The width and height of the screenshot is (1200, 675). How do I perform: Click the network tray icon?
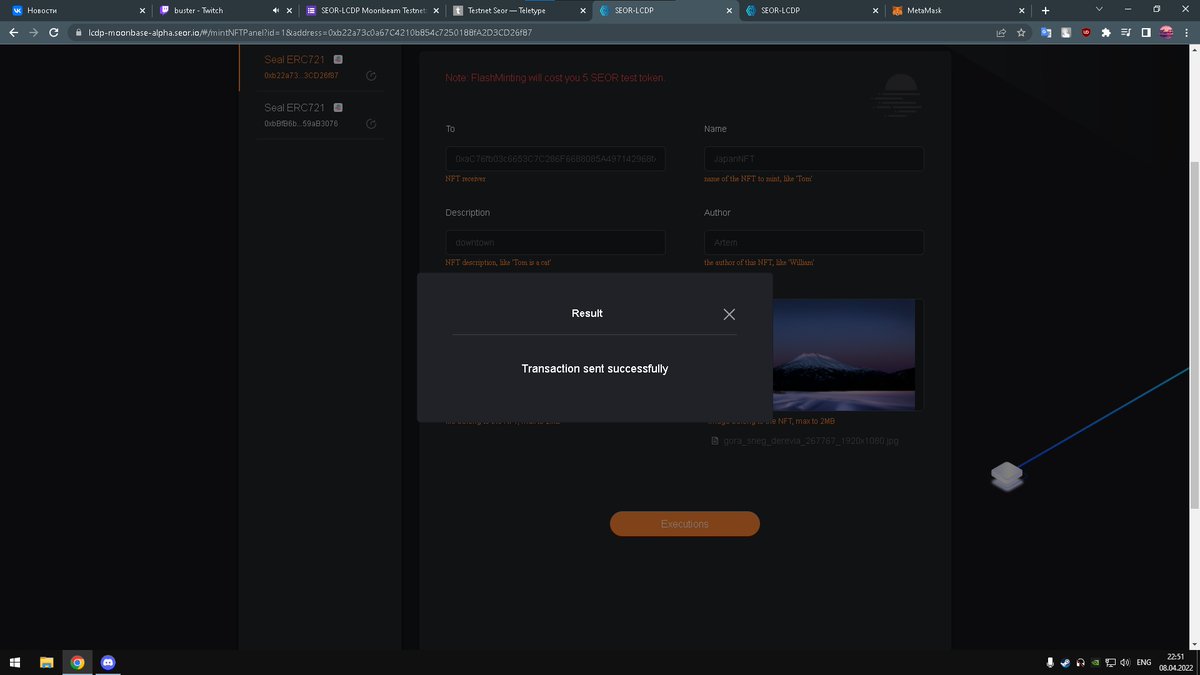[x=1111, y=663]
